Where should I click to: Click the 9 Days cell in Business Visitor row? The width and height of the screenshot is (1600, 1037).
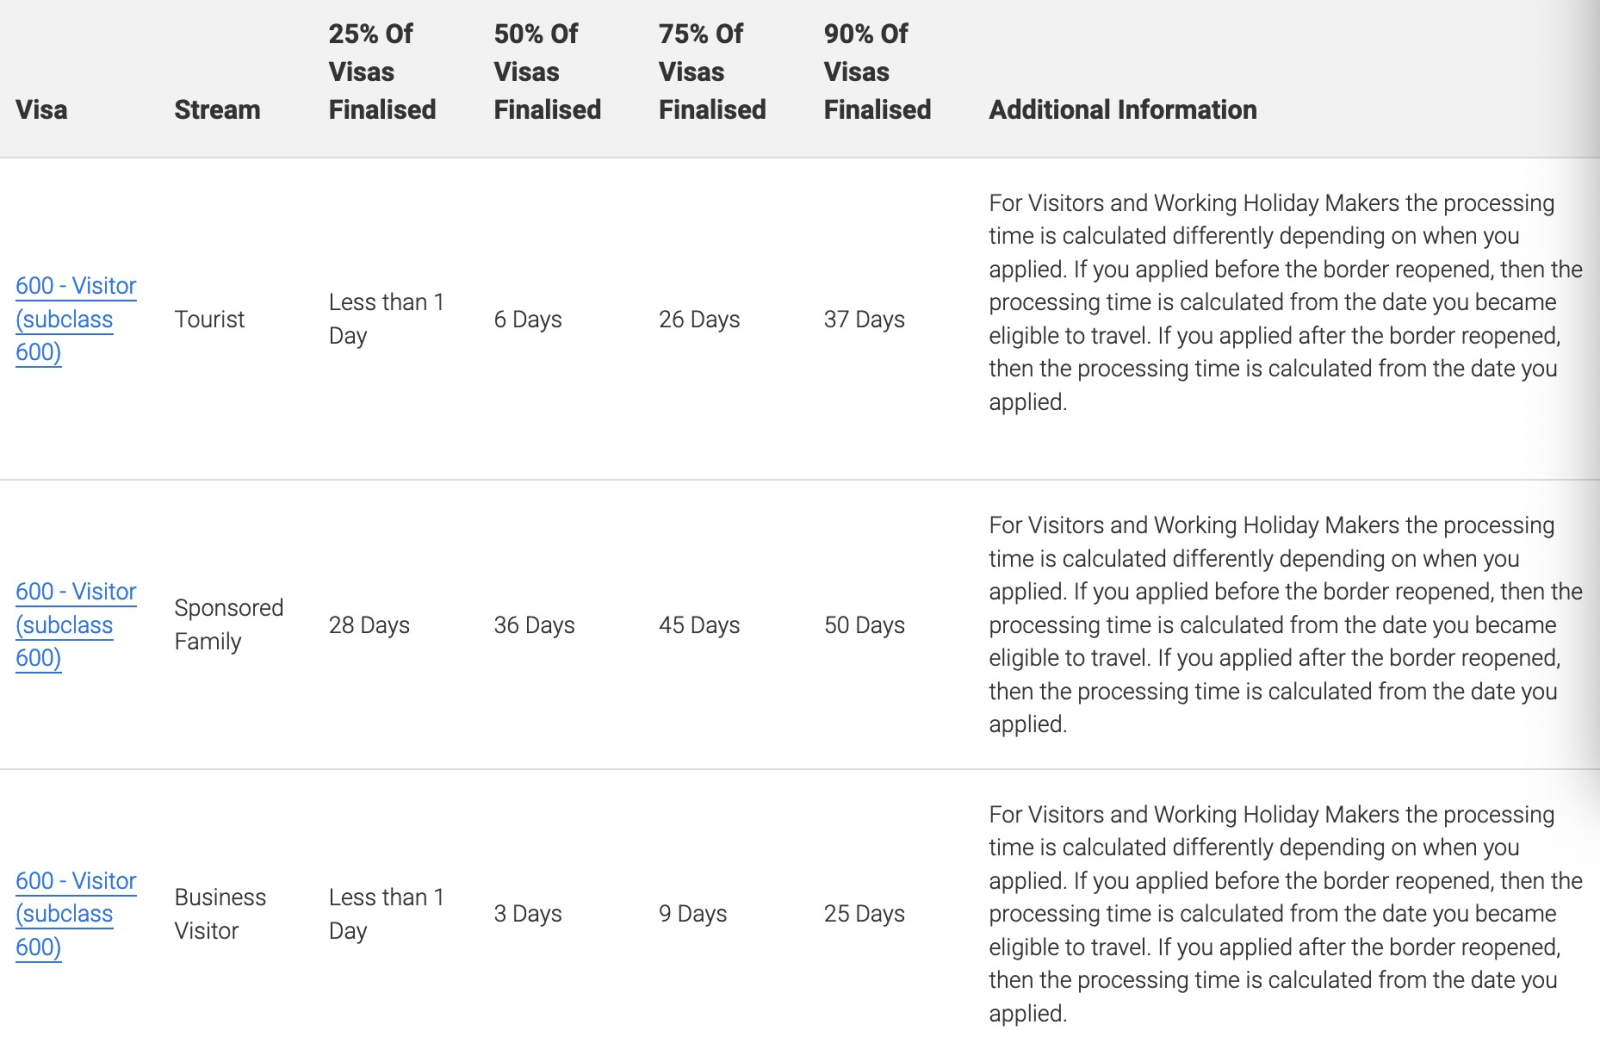[x=692, y=914]
